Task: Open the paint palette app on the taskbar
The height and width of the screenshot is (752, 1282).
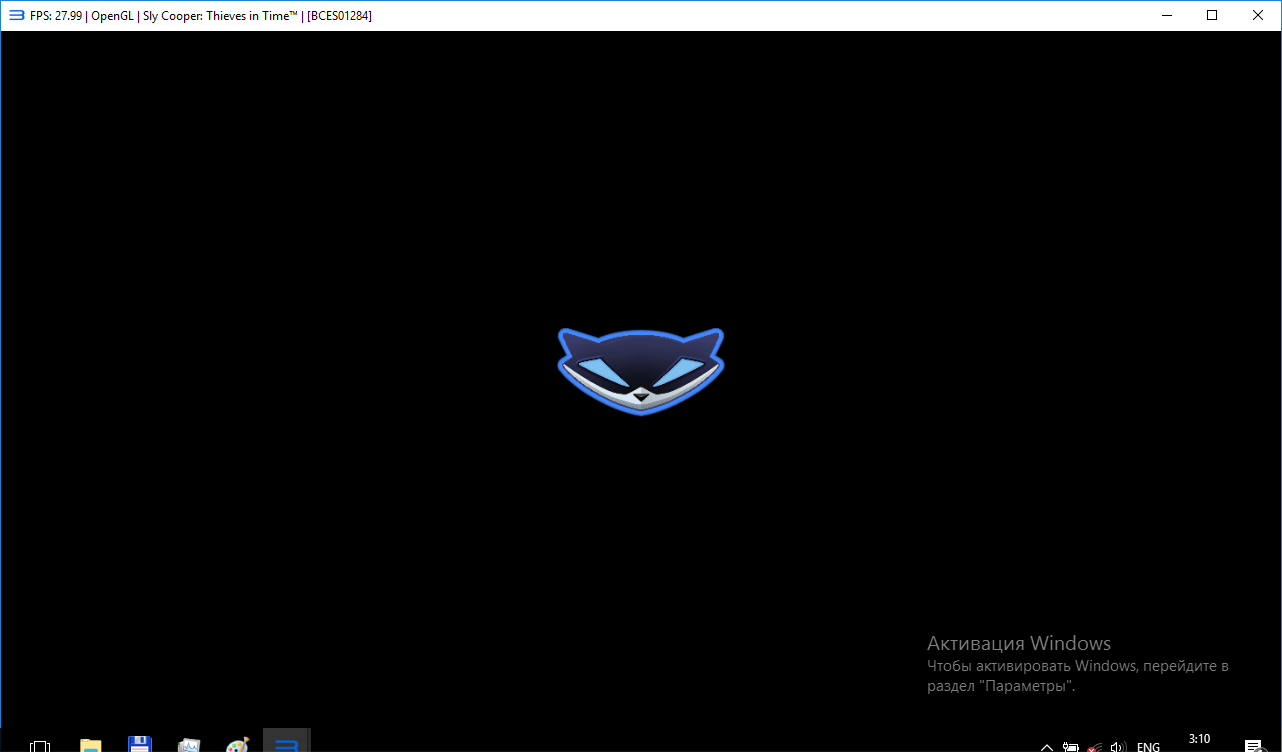Action: click(x=237, y=745)
